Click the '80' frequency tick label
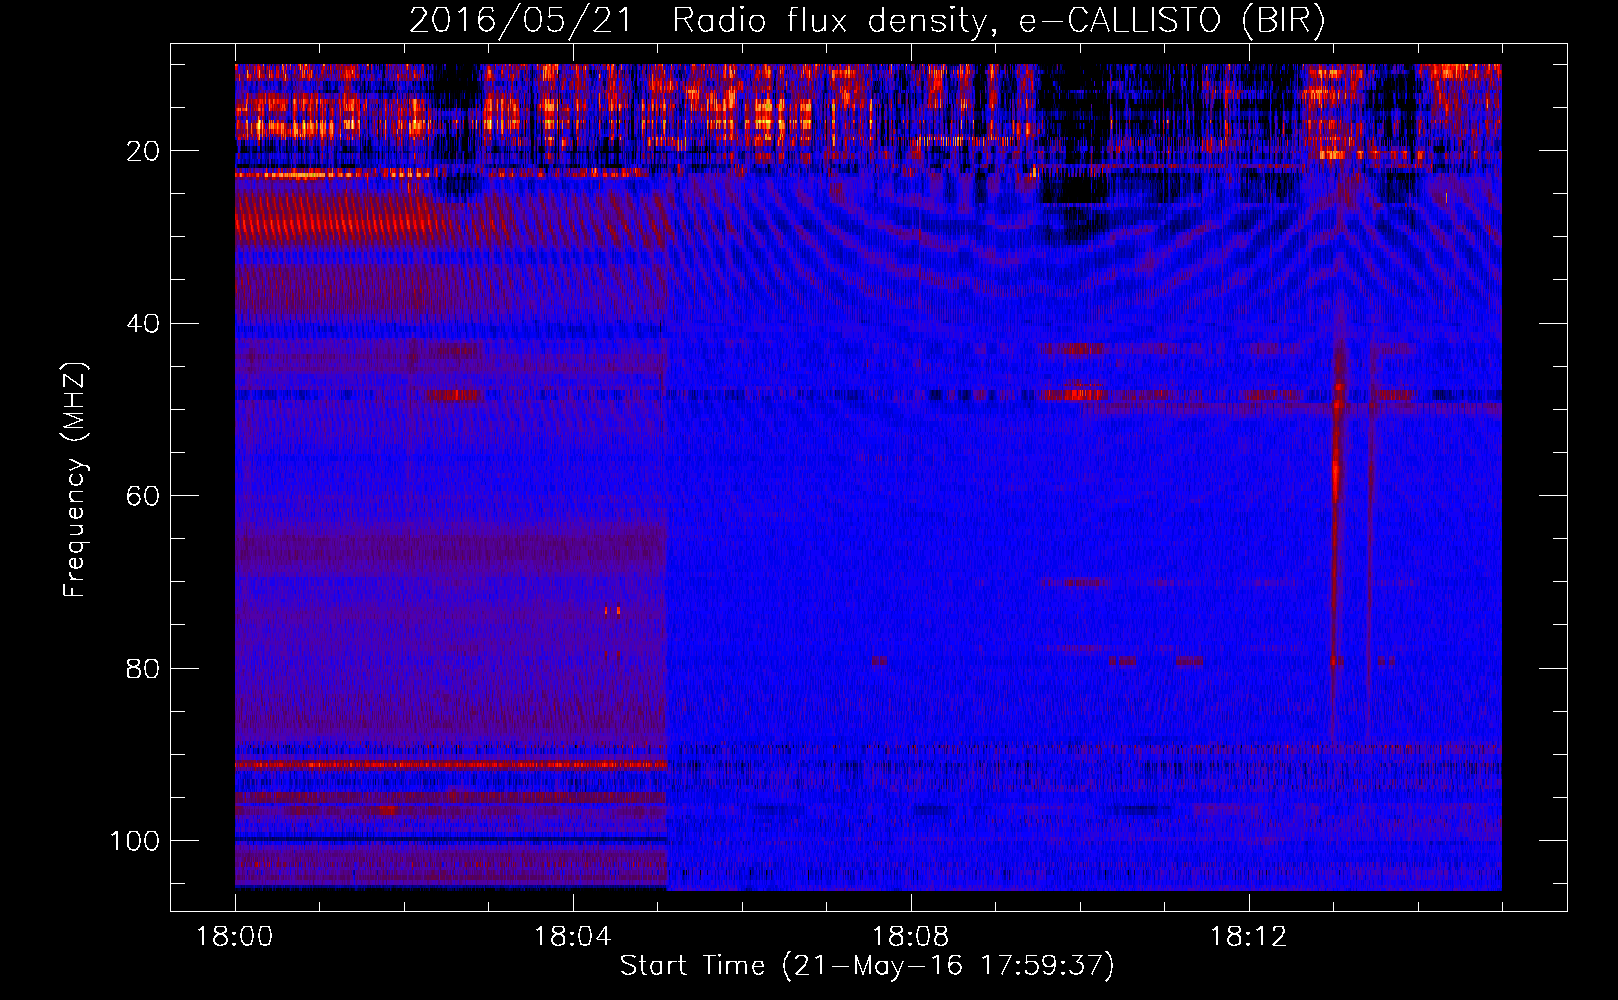 tap(143, 668)
